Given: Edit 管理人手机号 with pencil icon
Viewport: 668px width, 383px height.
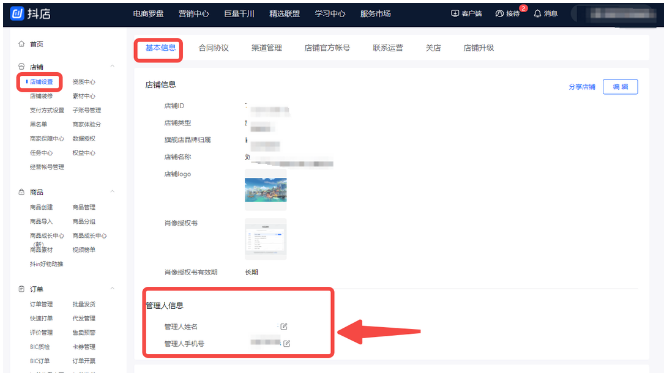Looking at the screenshot, I should pyautogui.click(x=286, y=343).
